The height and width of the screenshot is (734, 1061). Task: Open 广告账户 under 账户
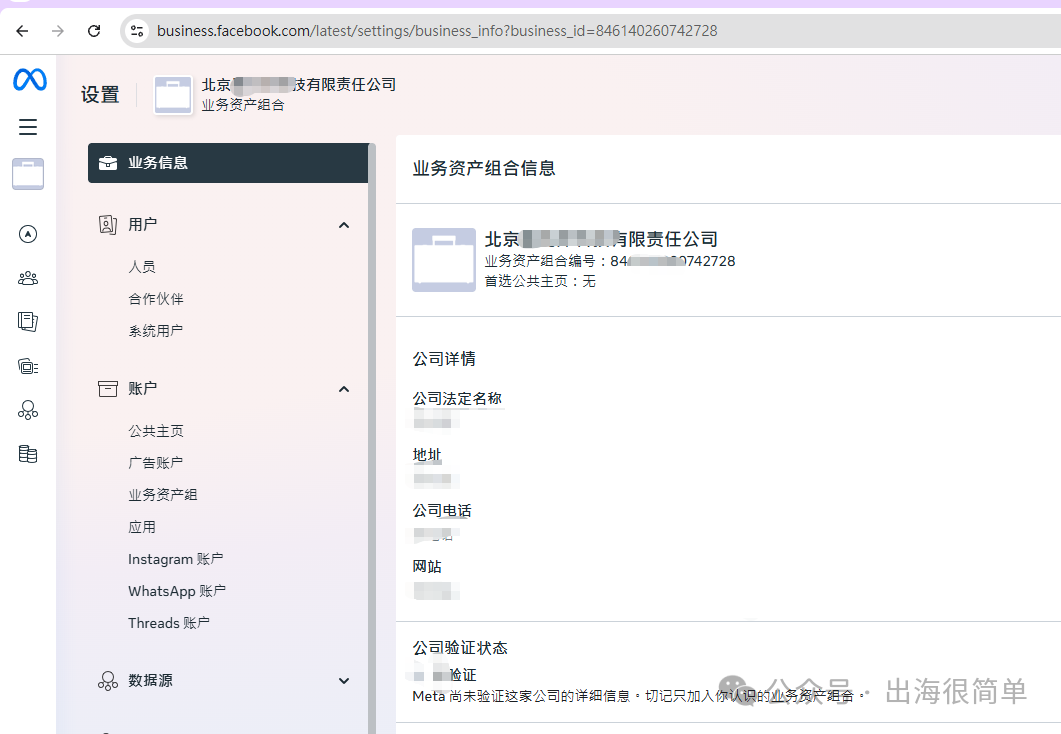click(156, 463)
